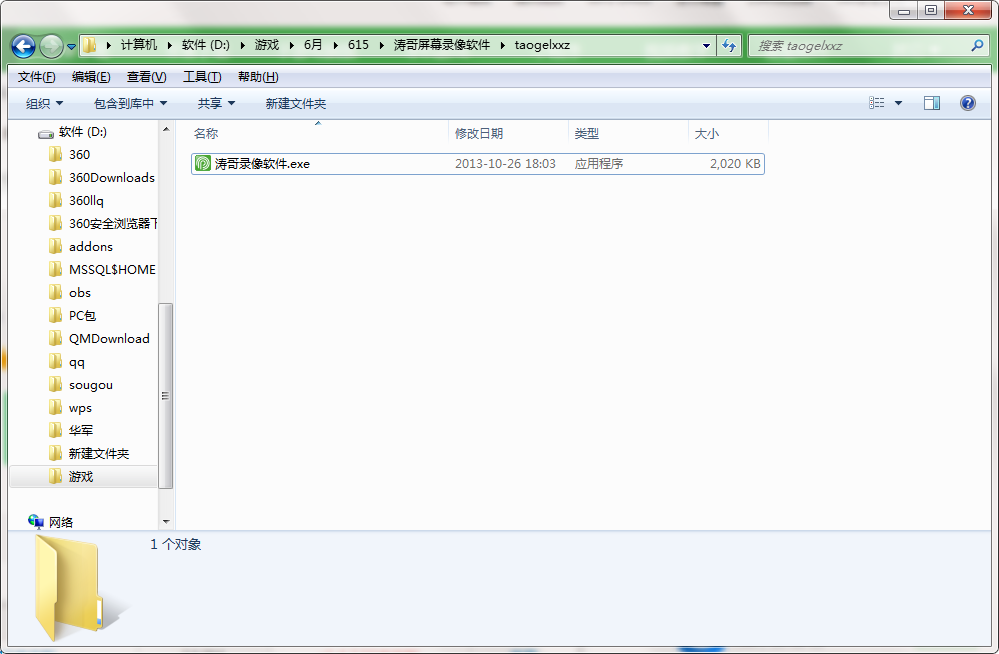Image resolution: width=999 pixels, height=654 pixels.
Task: Open the 包含到库中 dropdown
Action: coord(130,103)
